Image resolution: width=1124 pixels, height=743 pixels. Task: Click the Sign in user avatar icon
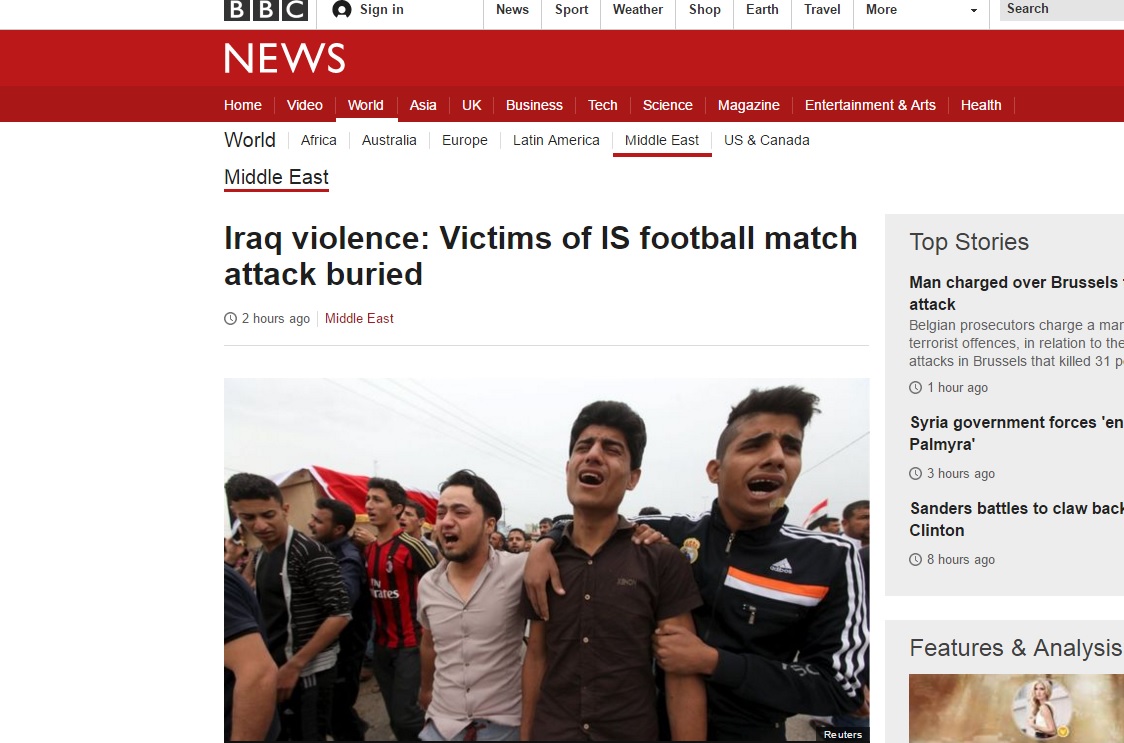click(342, 9)
